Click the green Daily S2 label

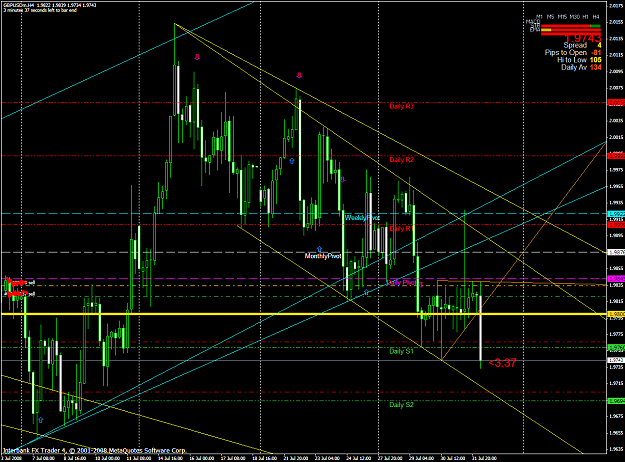pos(401,405)
